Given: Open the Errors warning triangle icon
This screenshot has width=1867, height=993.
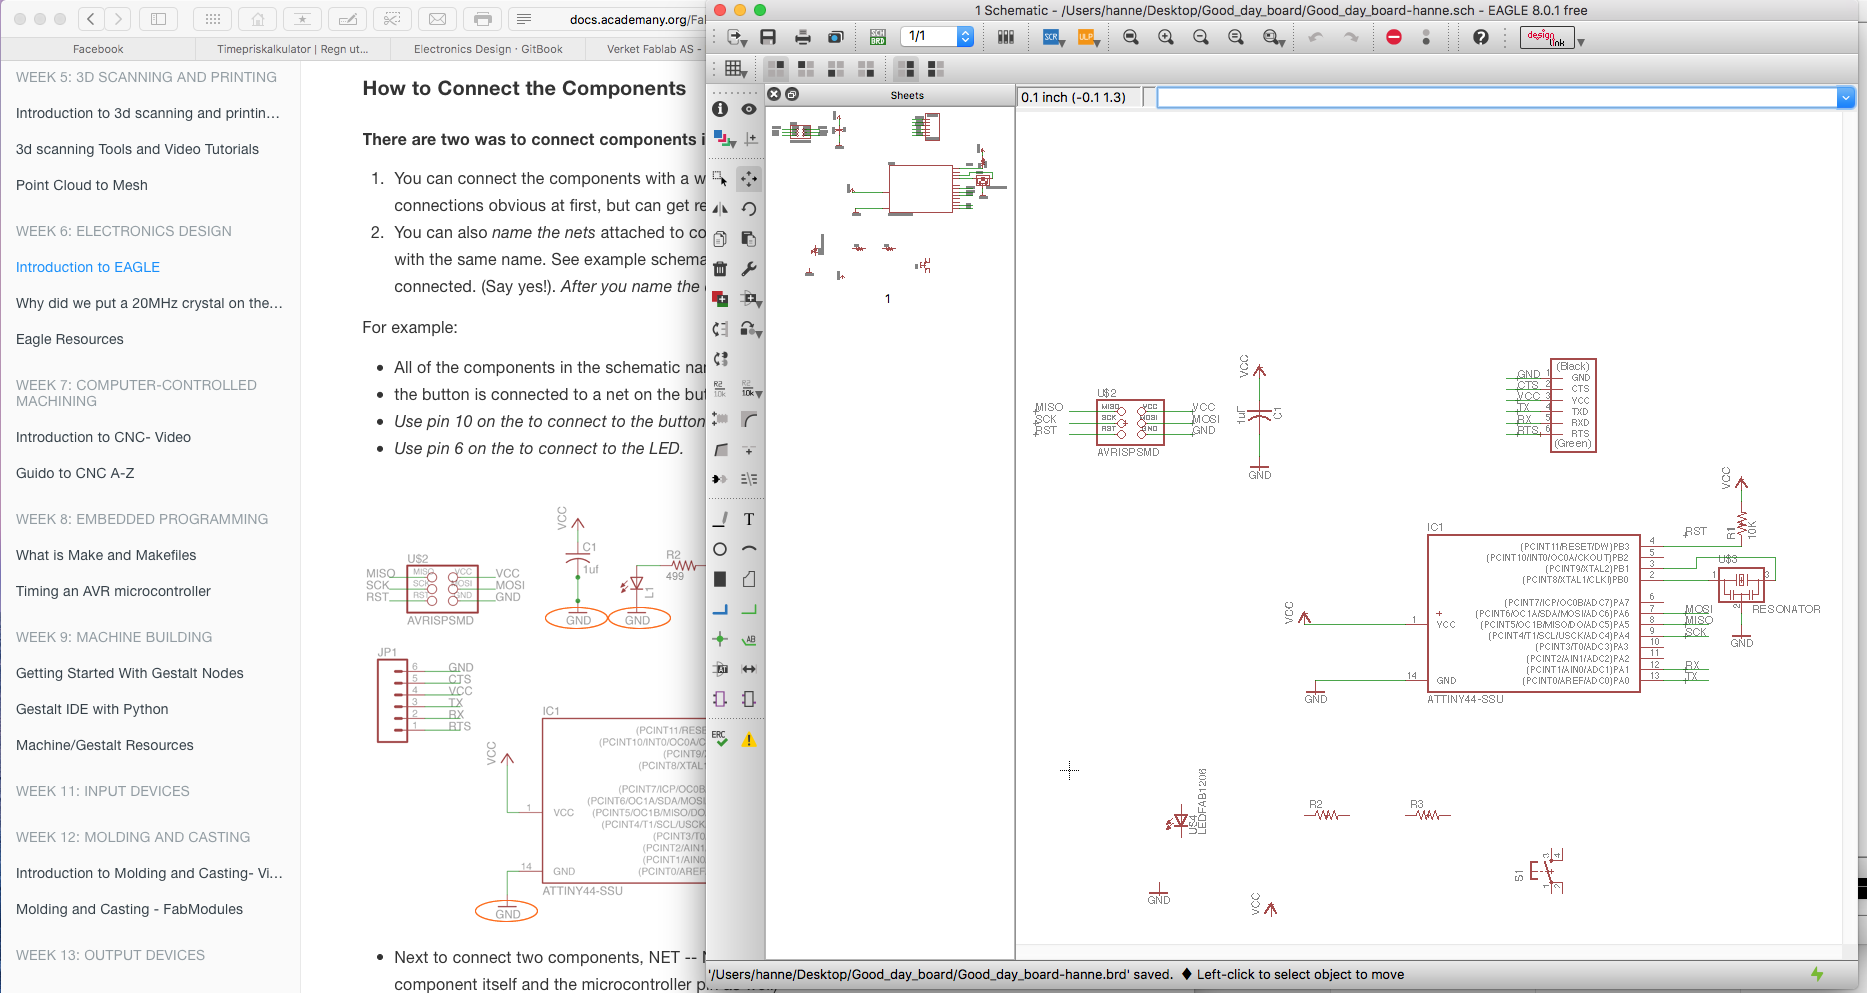Looking at the screenshot, I should [x=749, y=740].
